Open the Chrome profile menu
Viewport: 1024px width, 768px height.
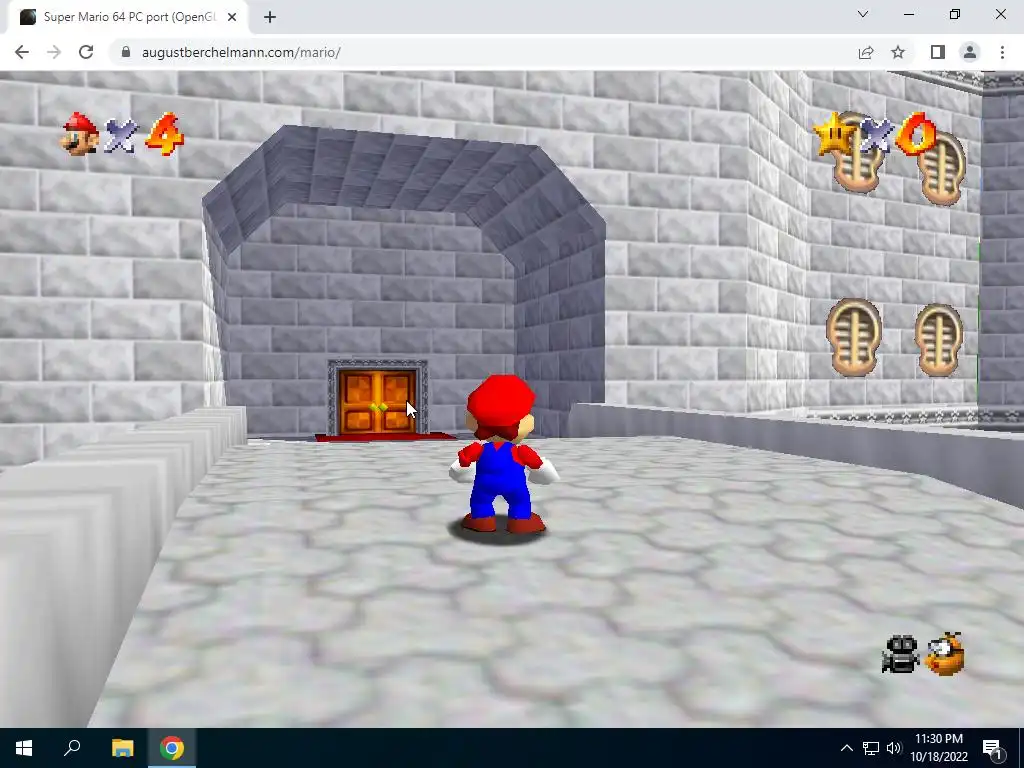[x=970, y=52]
